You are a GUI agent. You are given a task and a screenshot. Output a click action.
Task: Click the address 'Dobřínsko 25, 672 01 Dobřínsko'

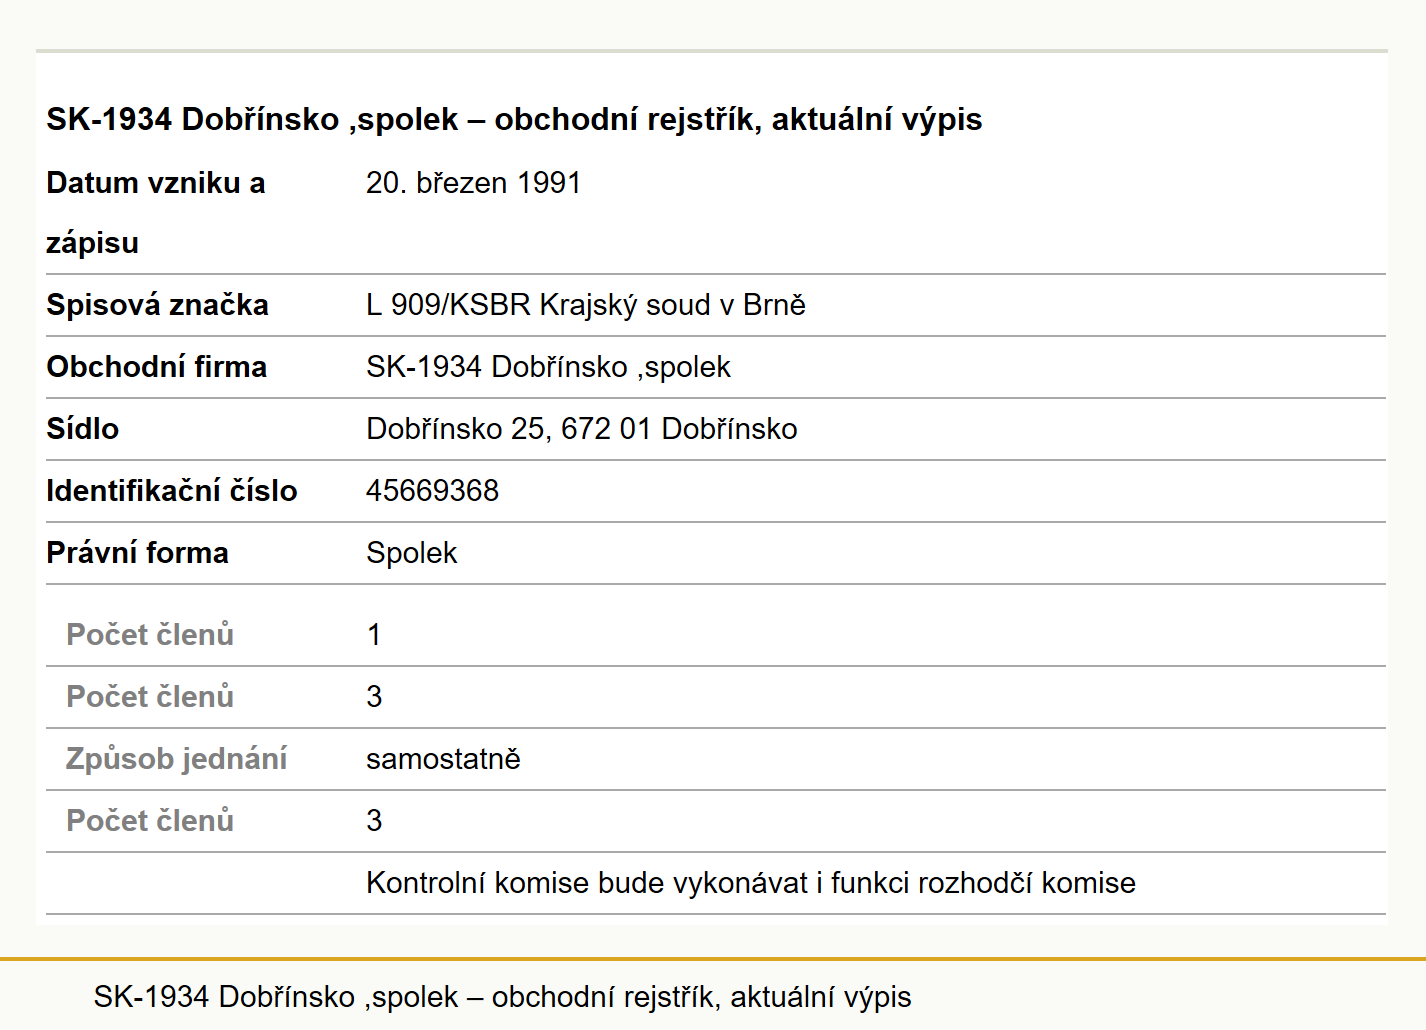tap(581, 429)
